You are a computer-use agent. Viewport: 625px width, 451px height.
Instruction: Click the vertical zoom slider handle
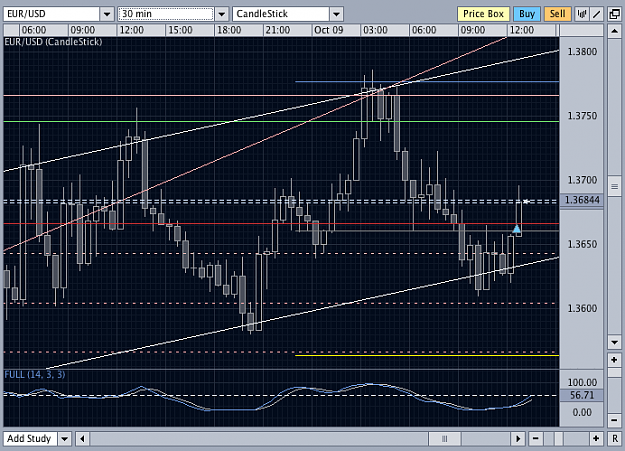click(614, 373)
